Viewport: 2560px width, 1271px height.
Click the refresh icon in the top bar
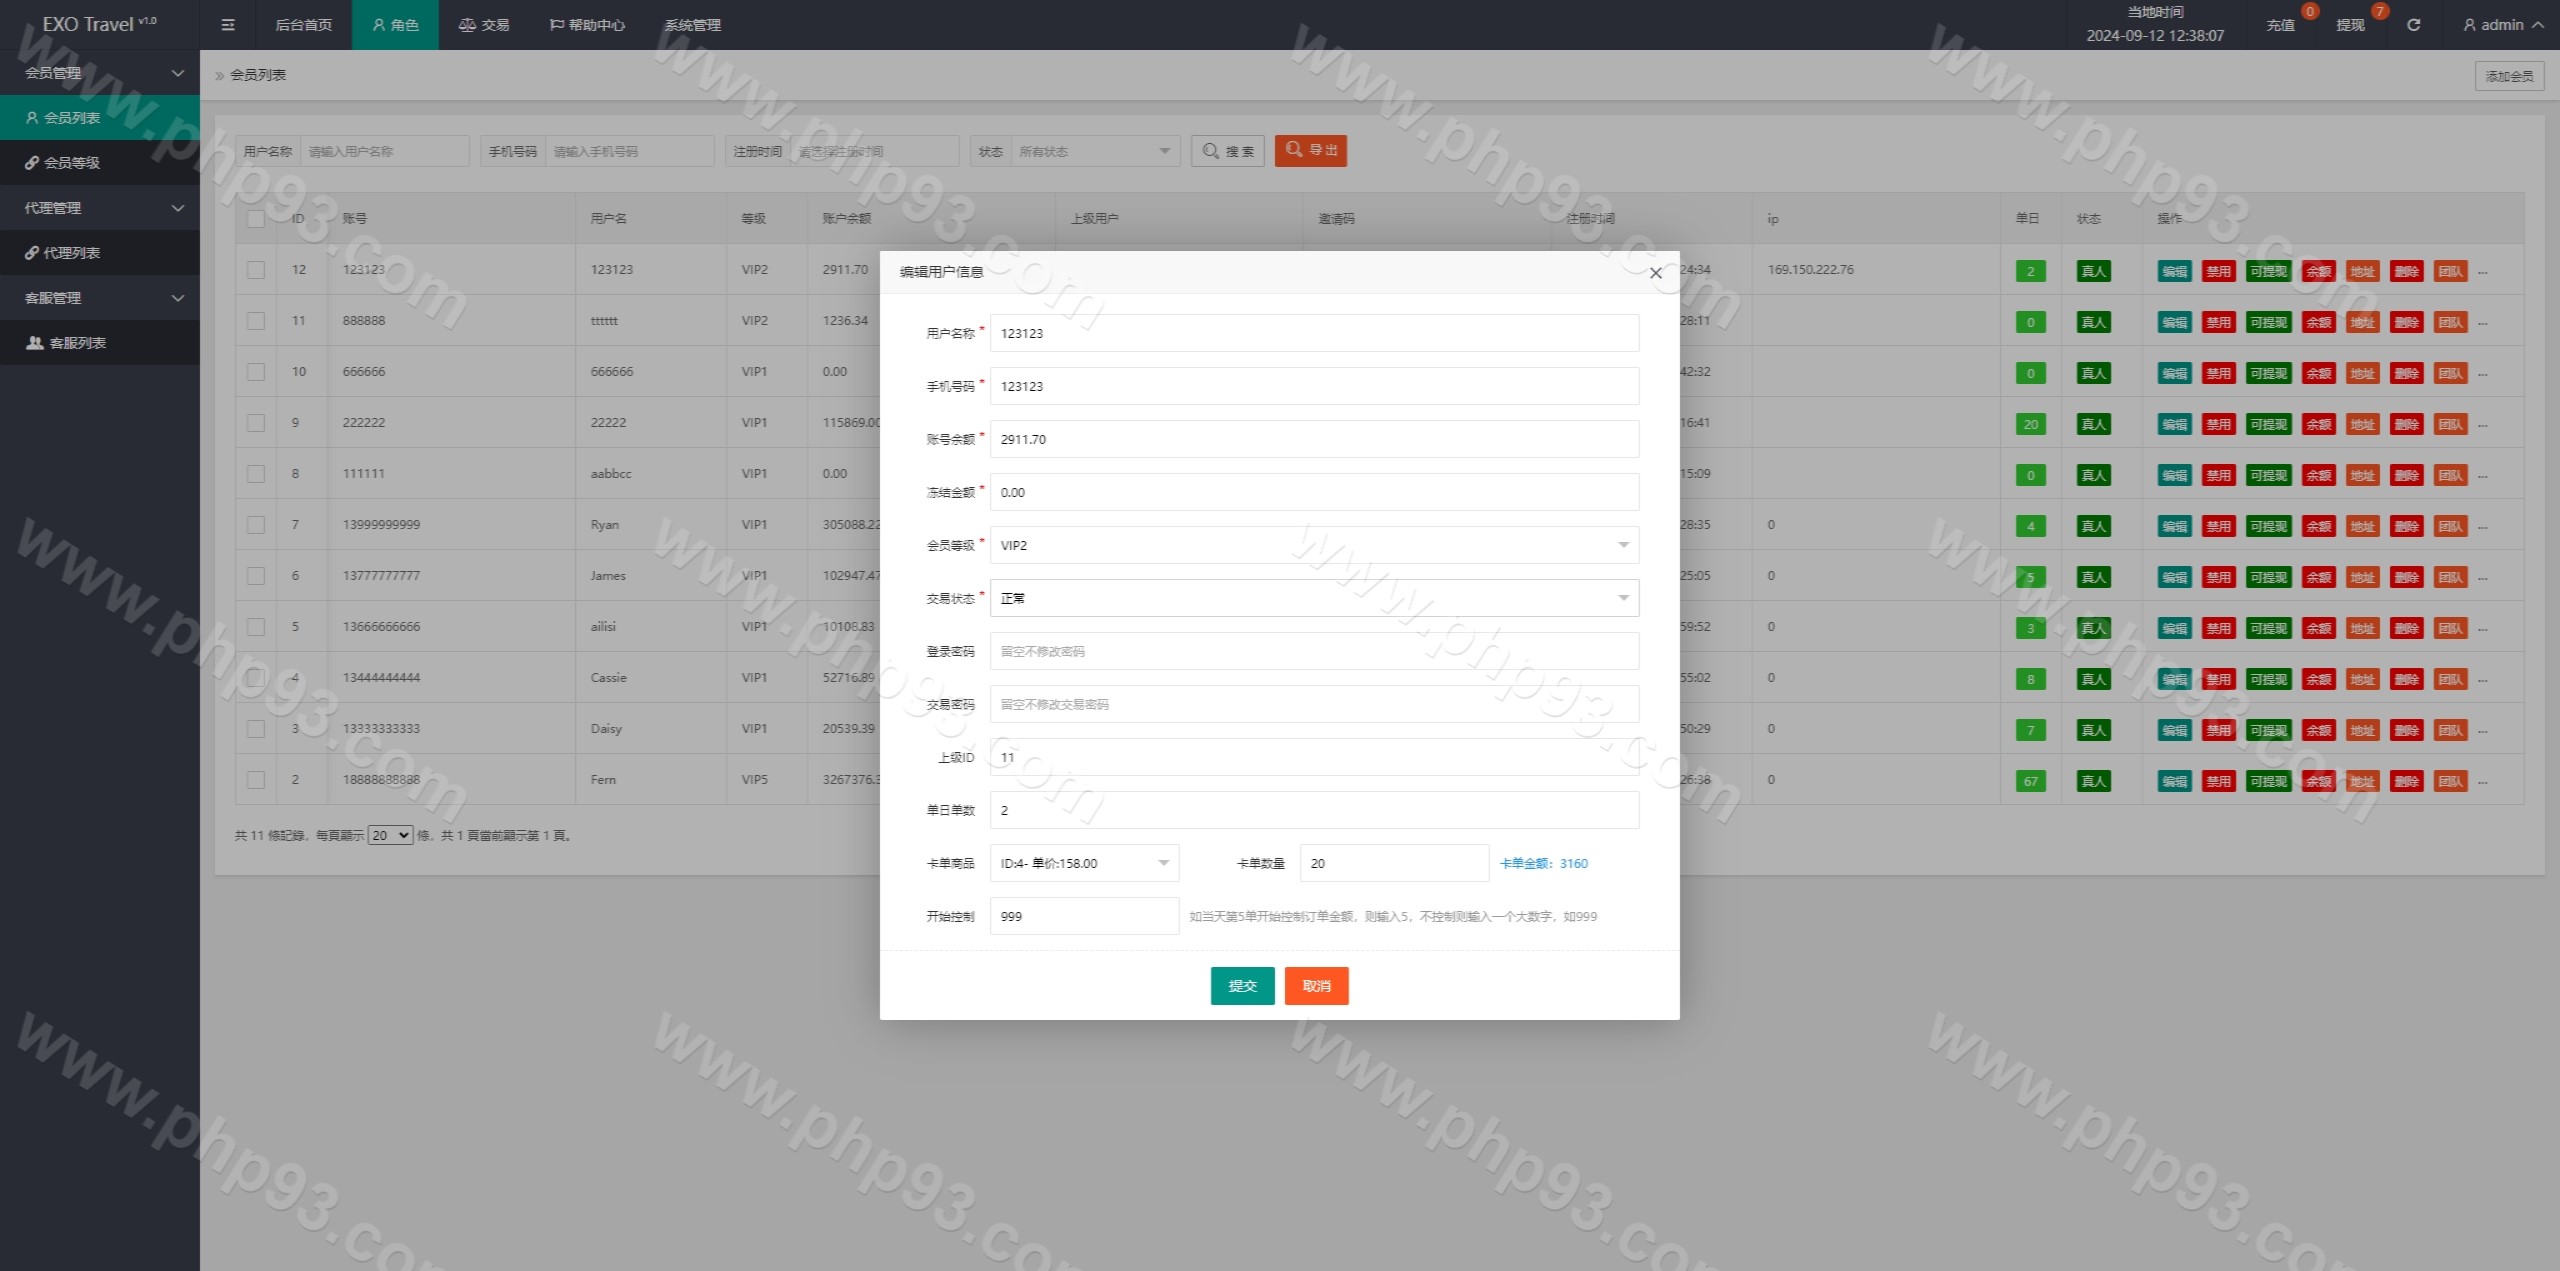(2413, 25)
